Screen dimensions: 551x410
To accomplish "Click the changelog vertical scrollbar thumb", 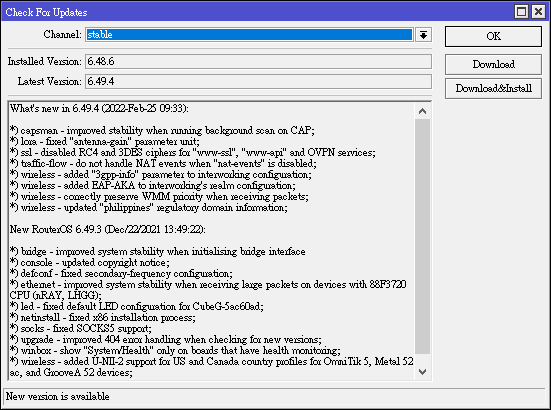I will click(x=422, y=236).
